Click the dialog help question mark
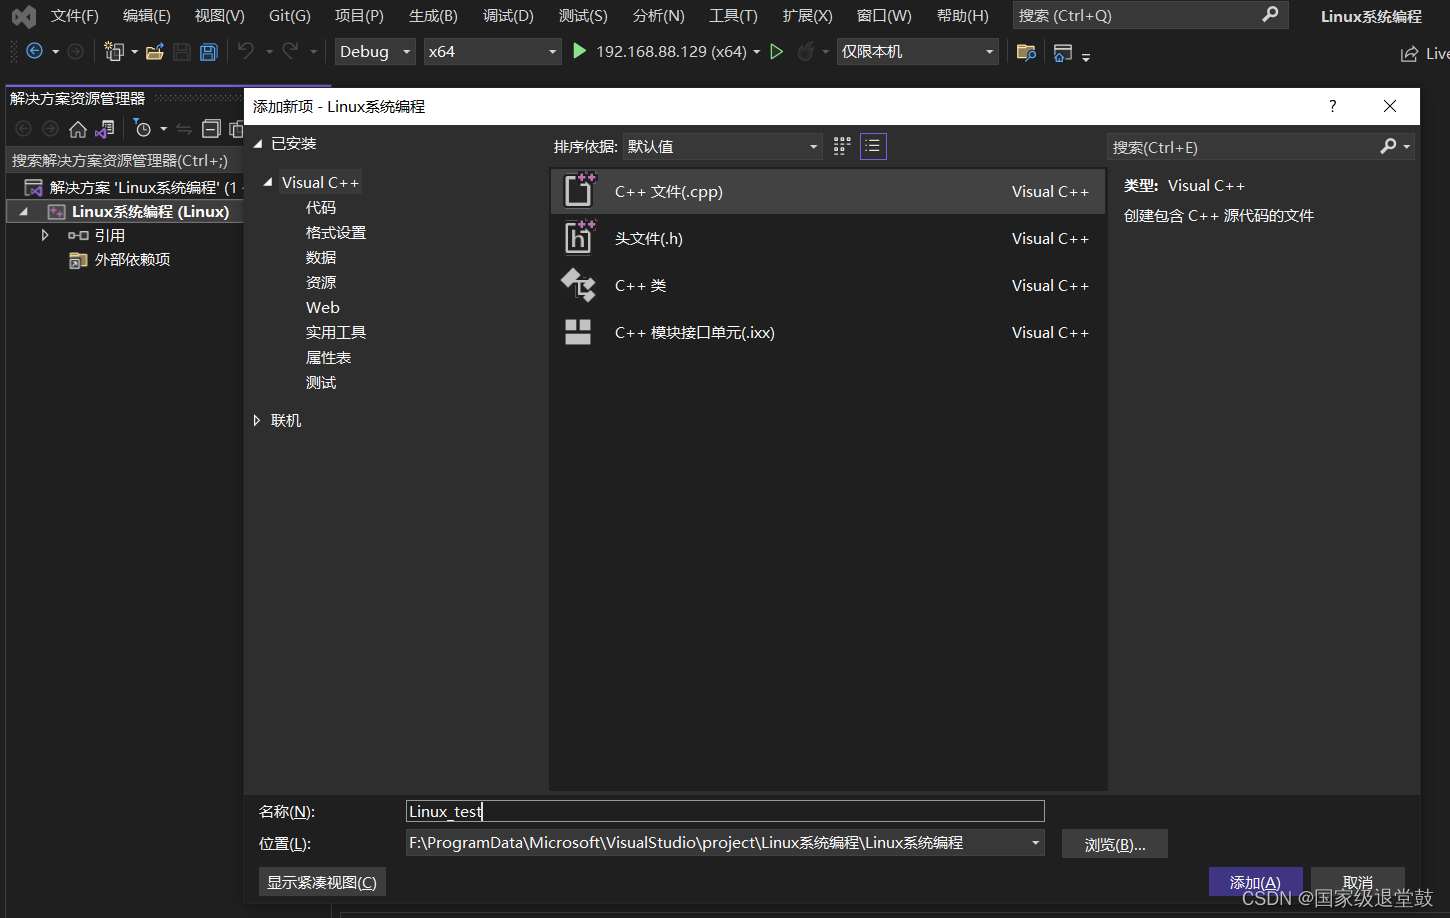 click(1332, 106)
